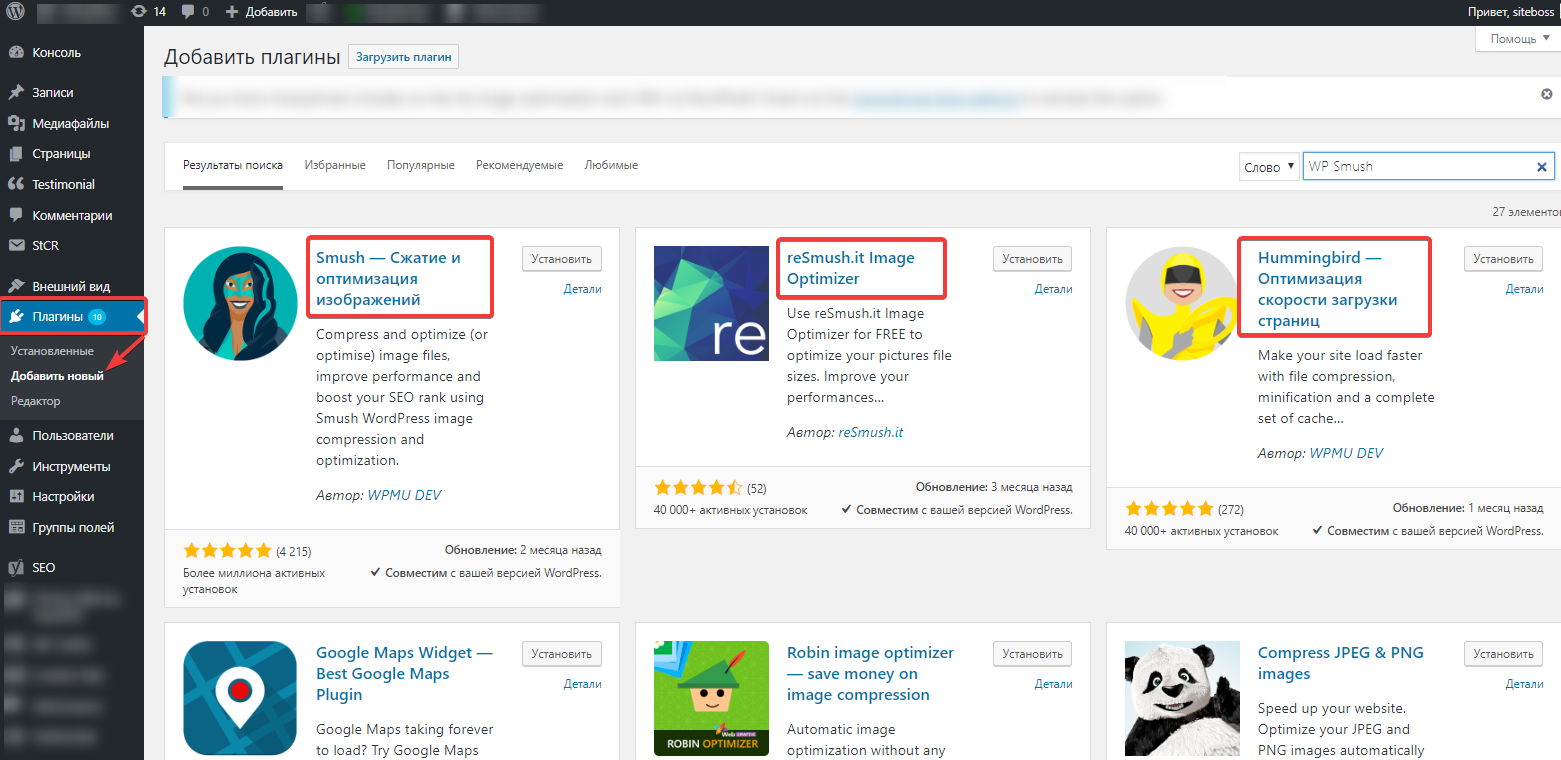Click the WordPress logo in admin bar
Viewport: 1561px width, 760px height.
coord(16,12)
